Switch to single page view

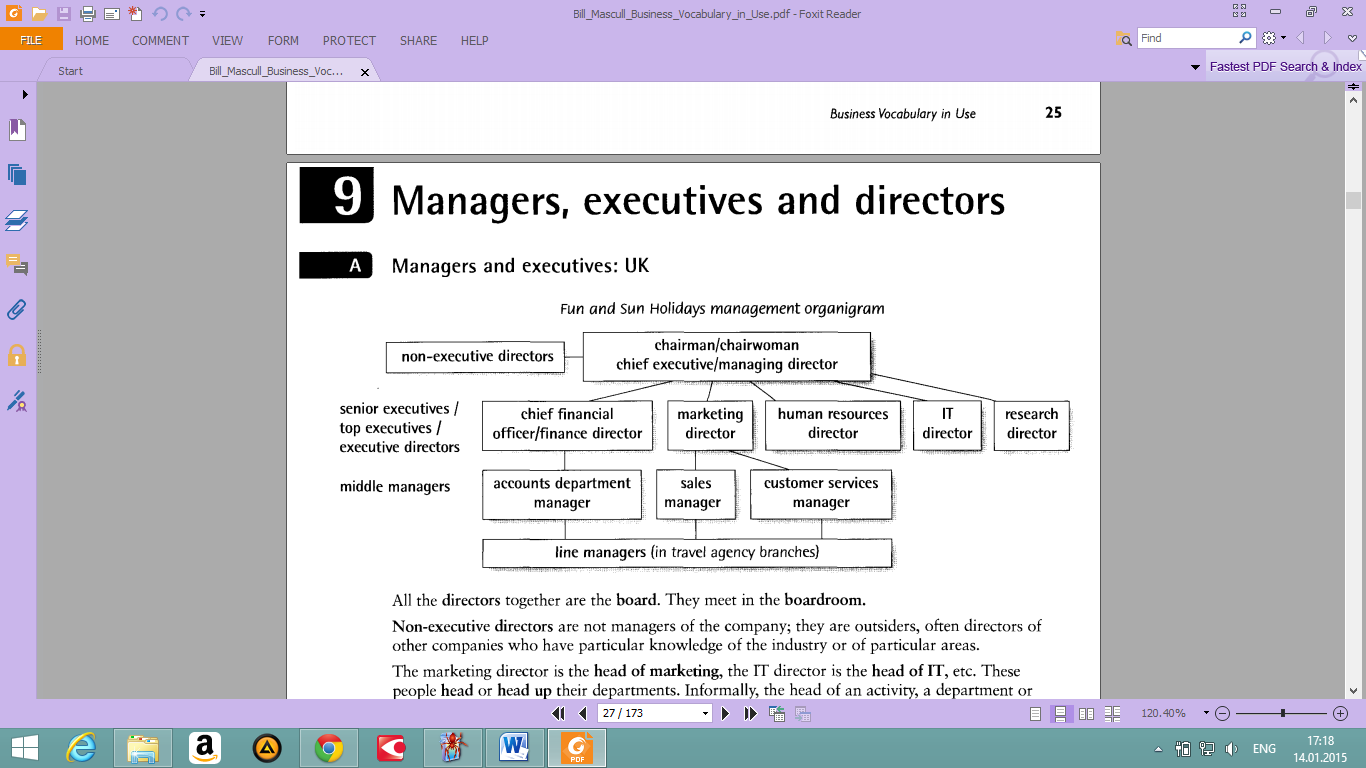point(1036,714)
